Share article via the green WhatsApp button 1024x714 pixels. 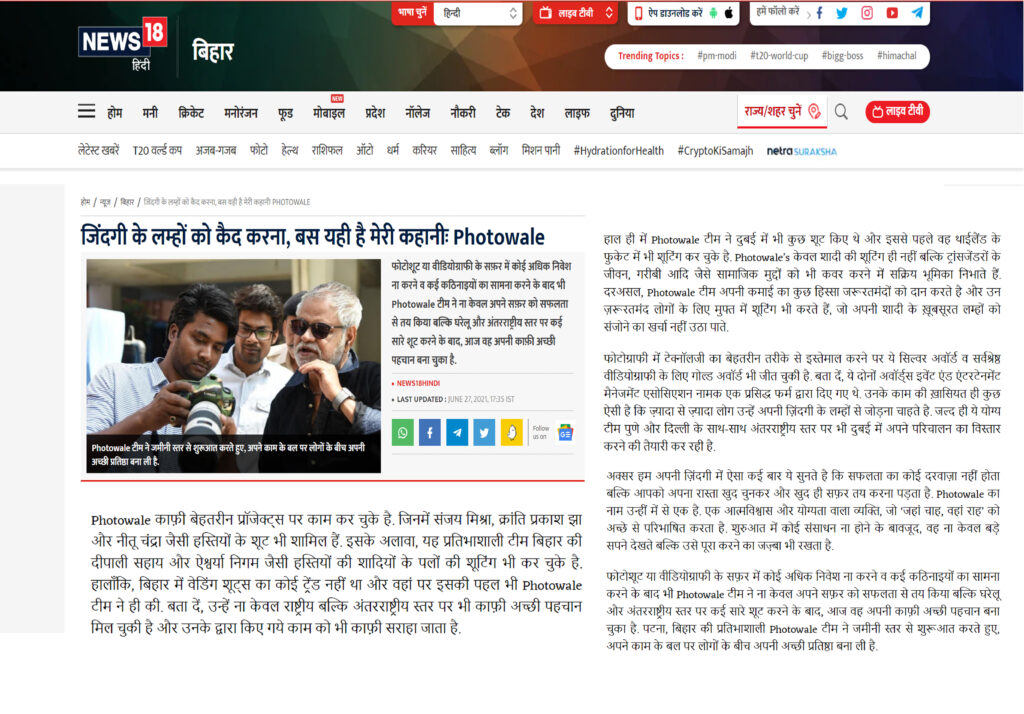click(402, 432)
